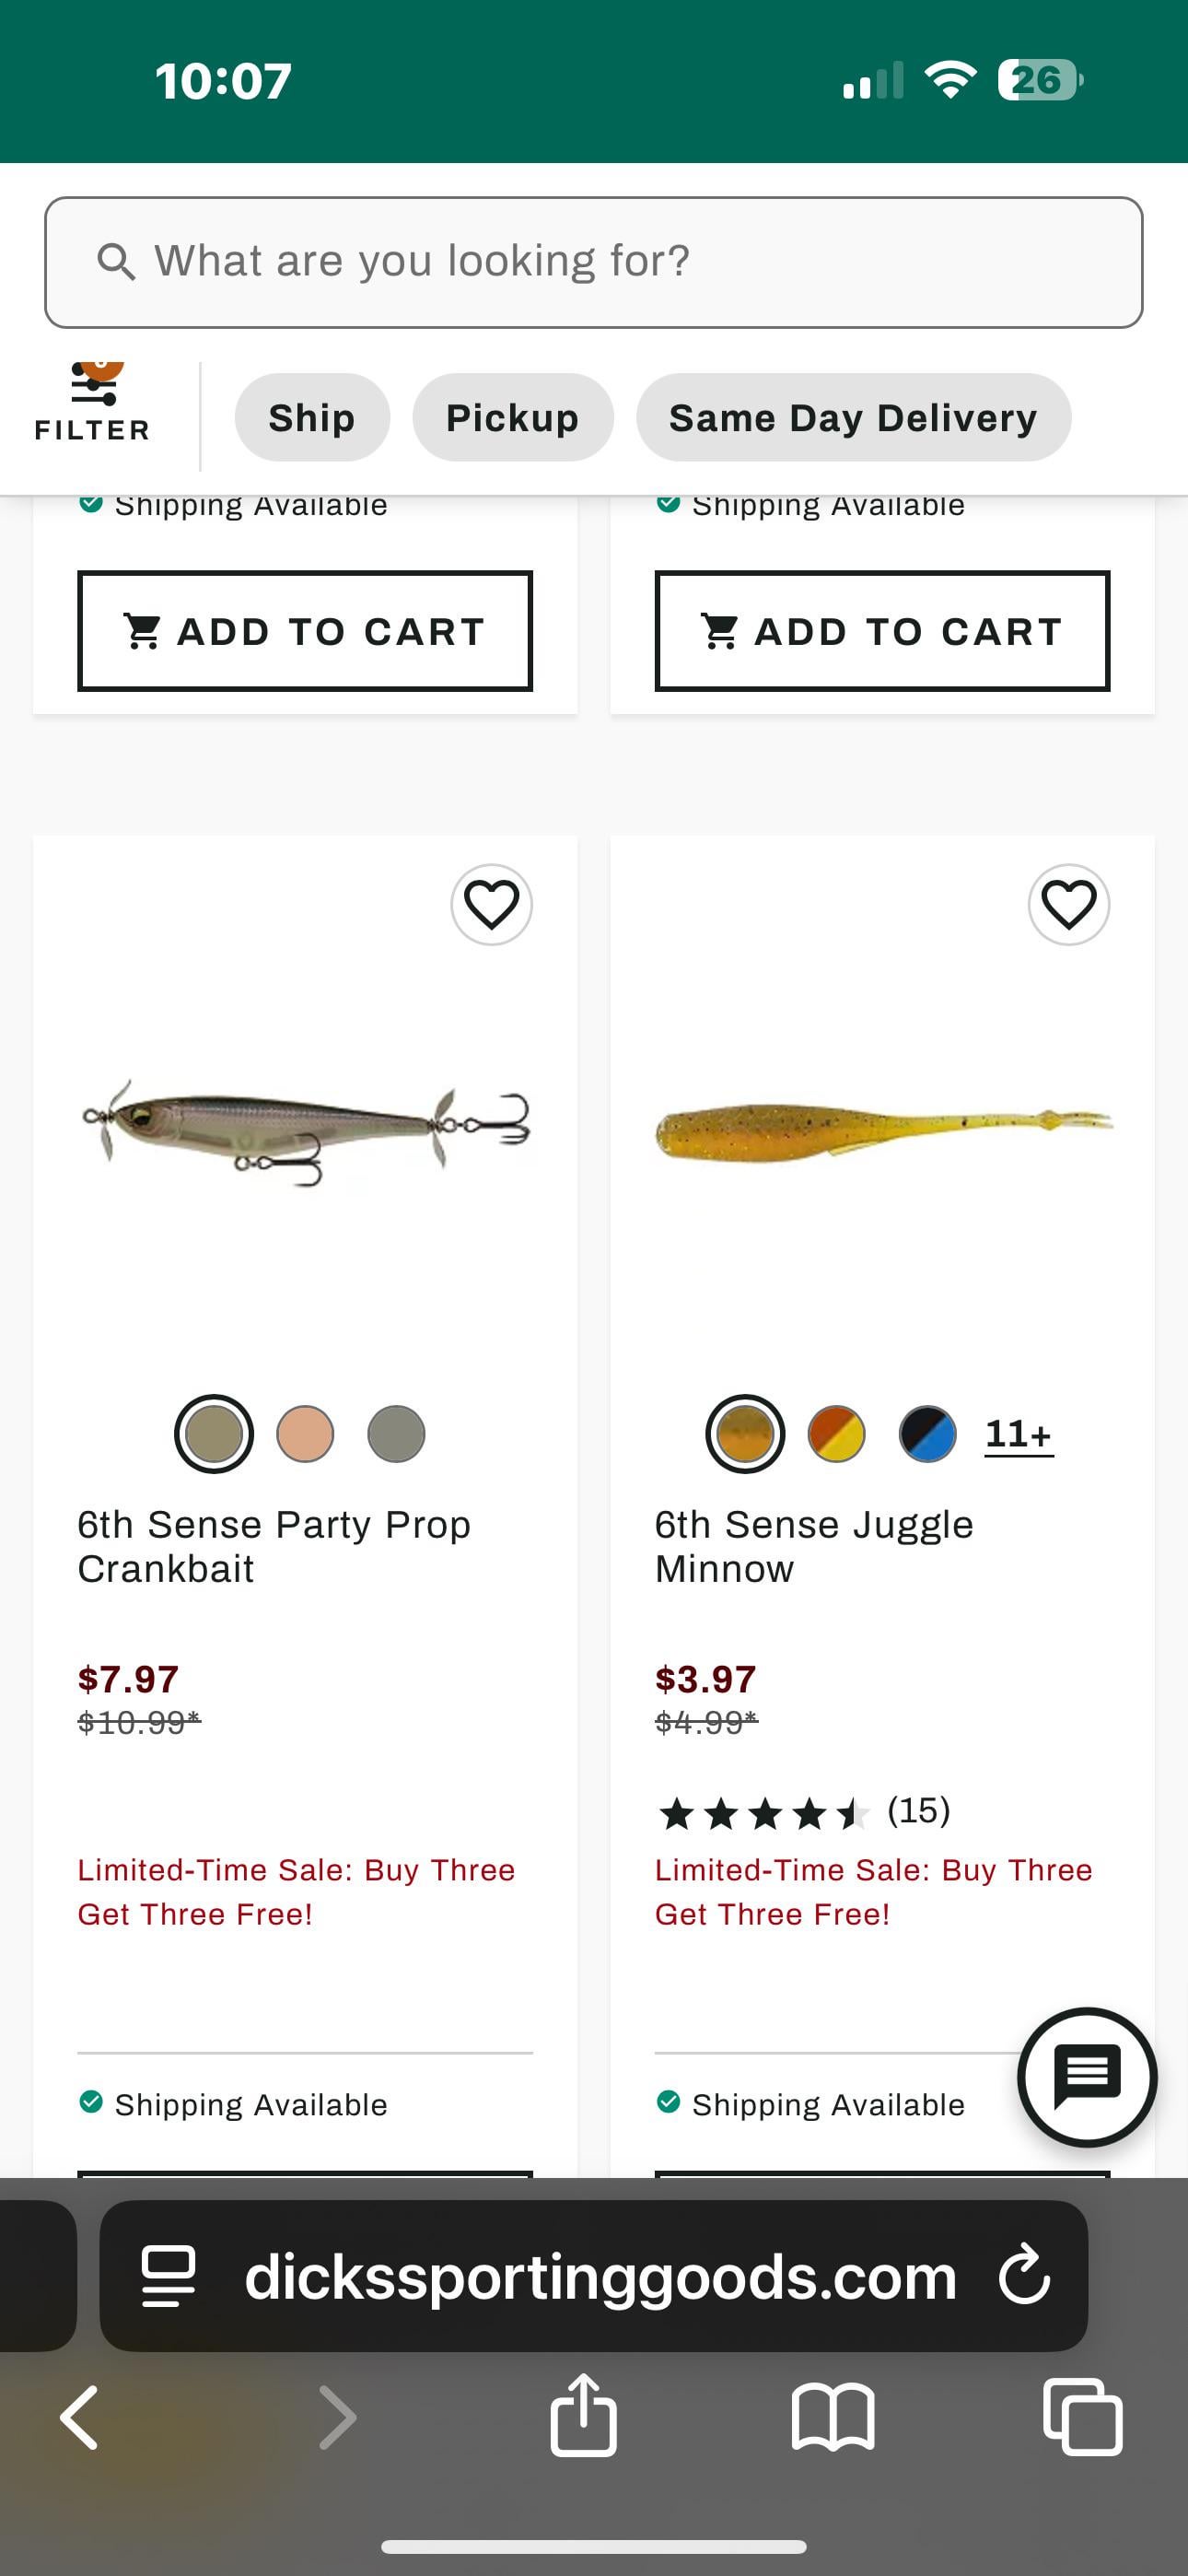Screen dimensions: 1188x2576
Task: Go back to the previous page
Action: [x=80, y=2417]
